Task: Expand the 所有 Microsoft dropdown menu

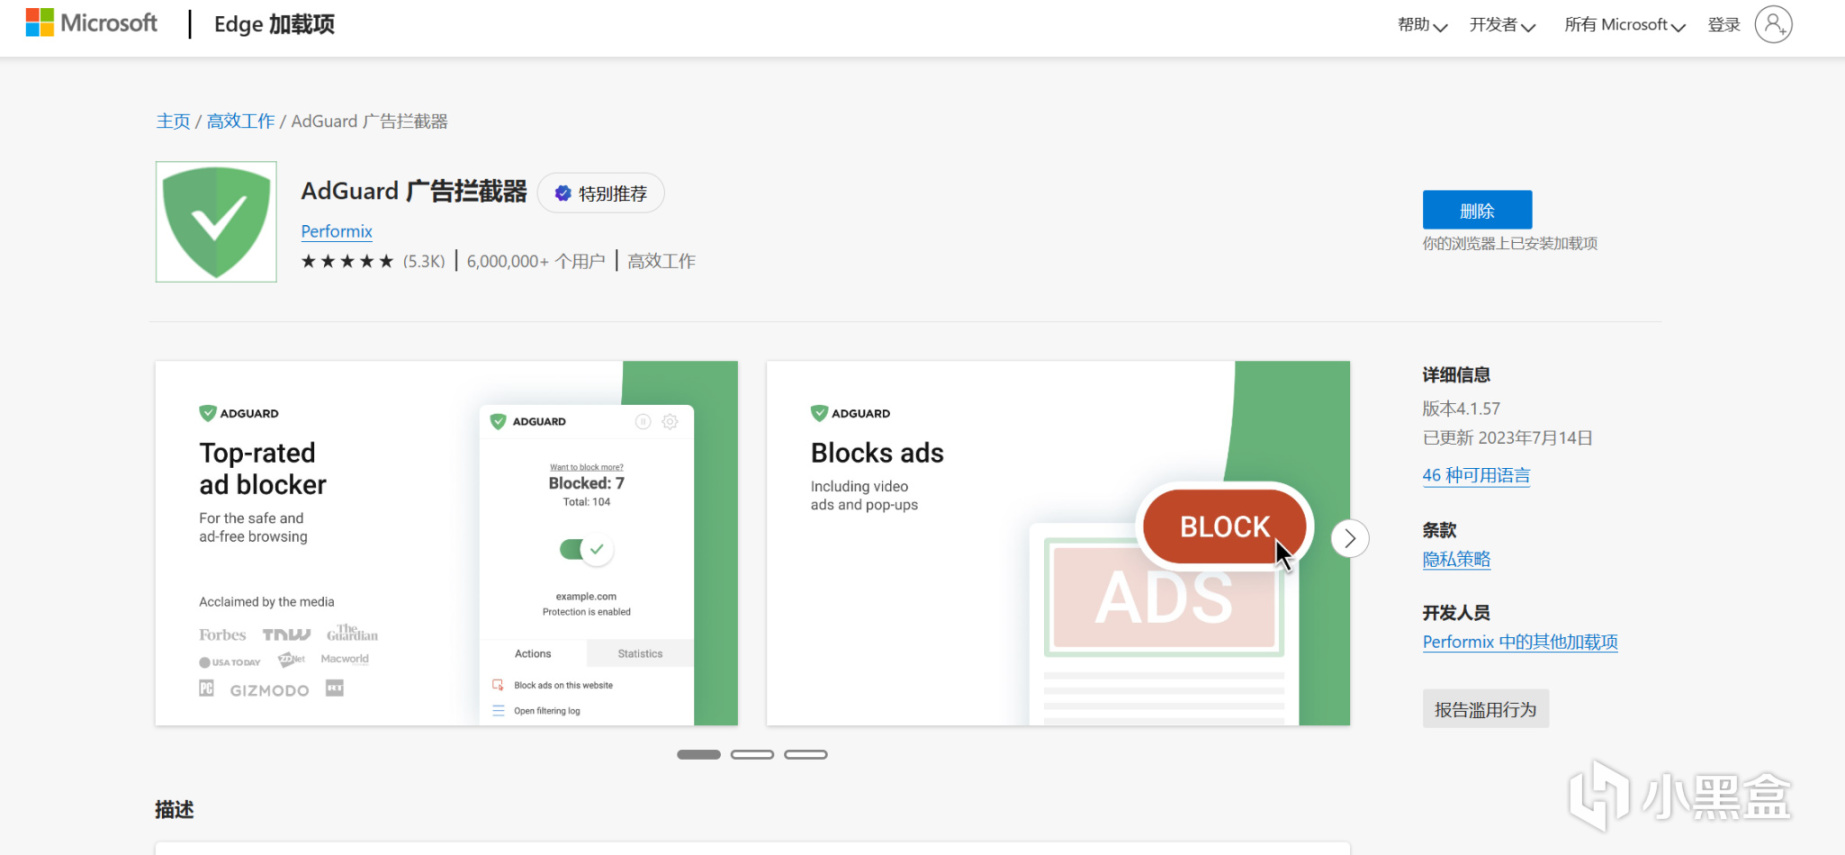Action: pyautogui.click(x=1625, y=25)
